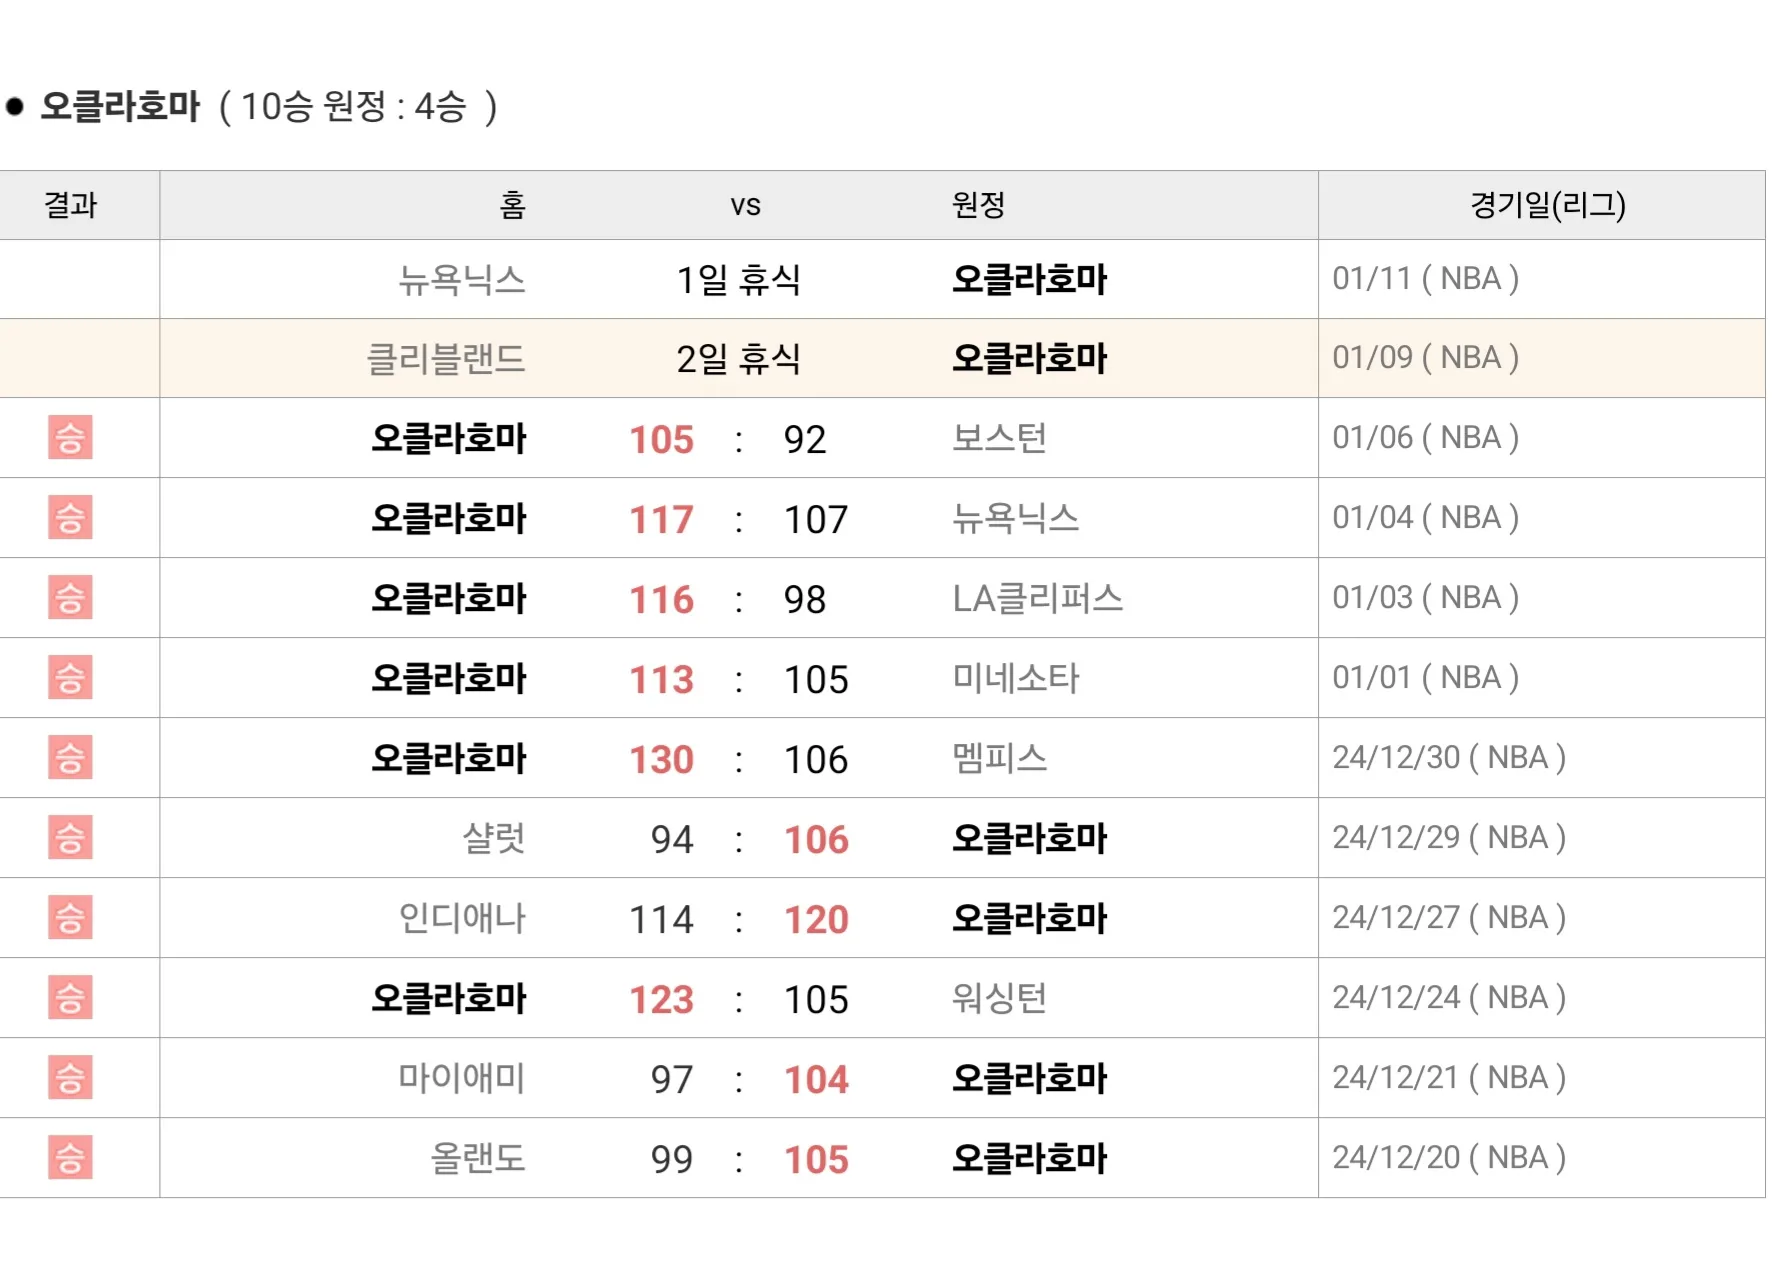Click the 승 badge in the 01/01 미네소타 row
Screen dimensions: 1779x1280
70,678
